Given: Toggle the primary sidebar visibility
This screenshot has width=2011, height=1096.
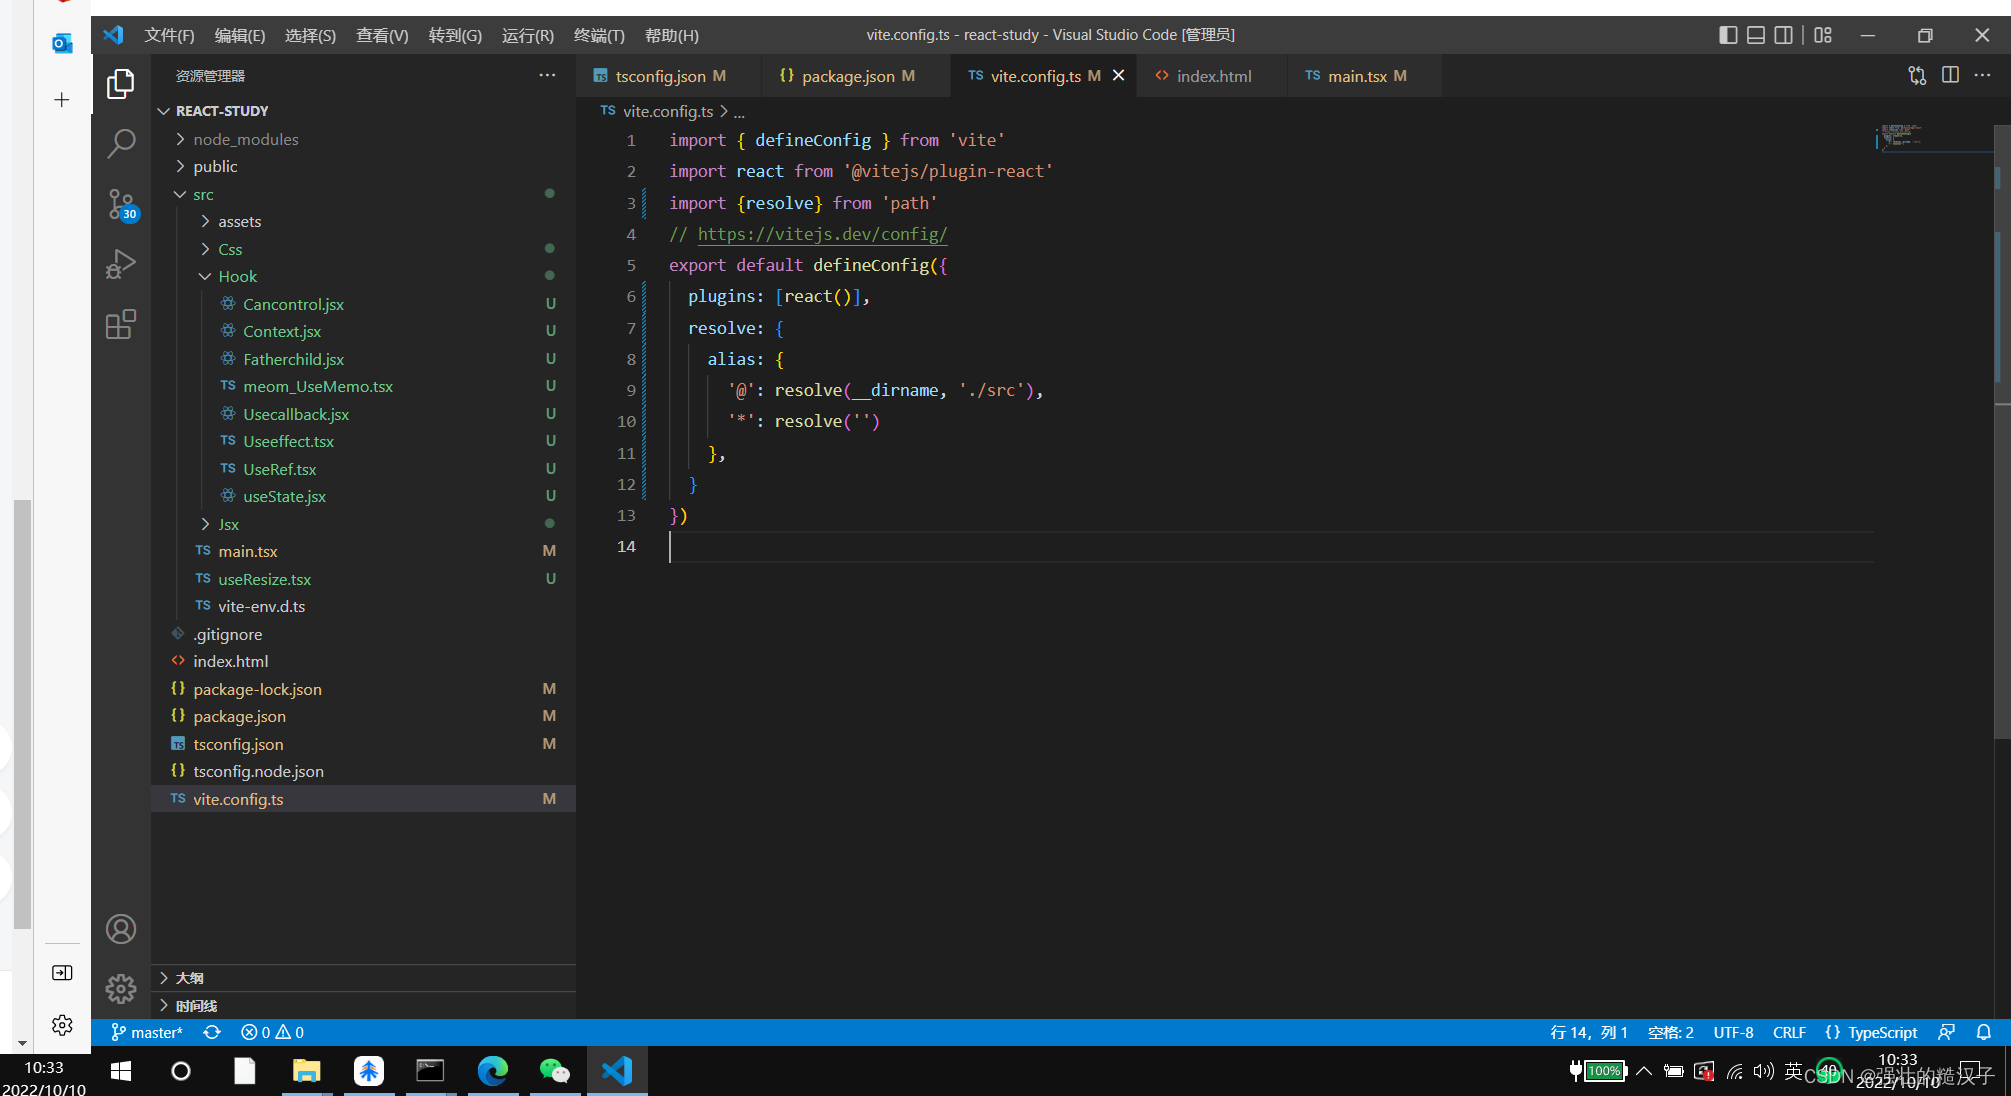Looking at the screenshot, I should click(1727, 34).
